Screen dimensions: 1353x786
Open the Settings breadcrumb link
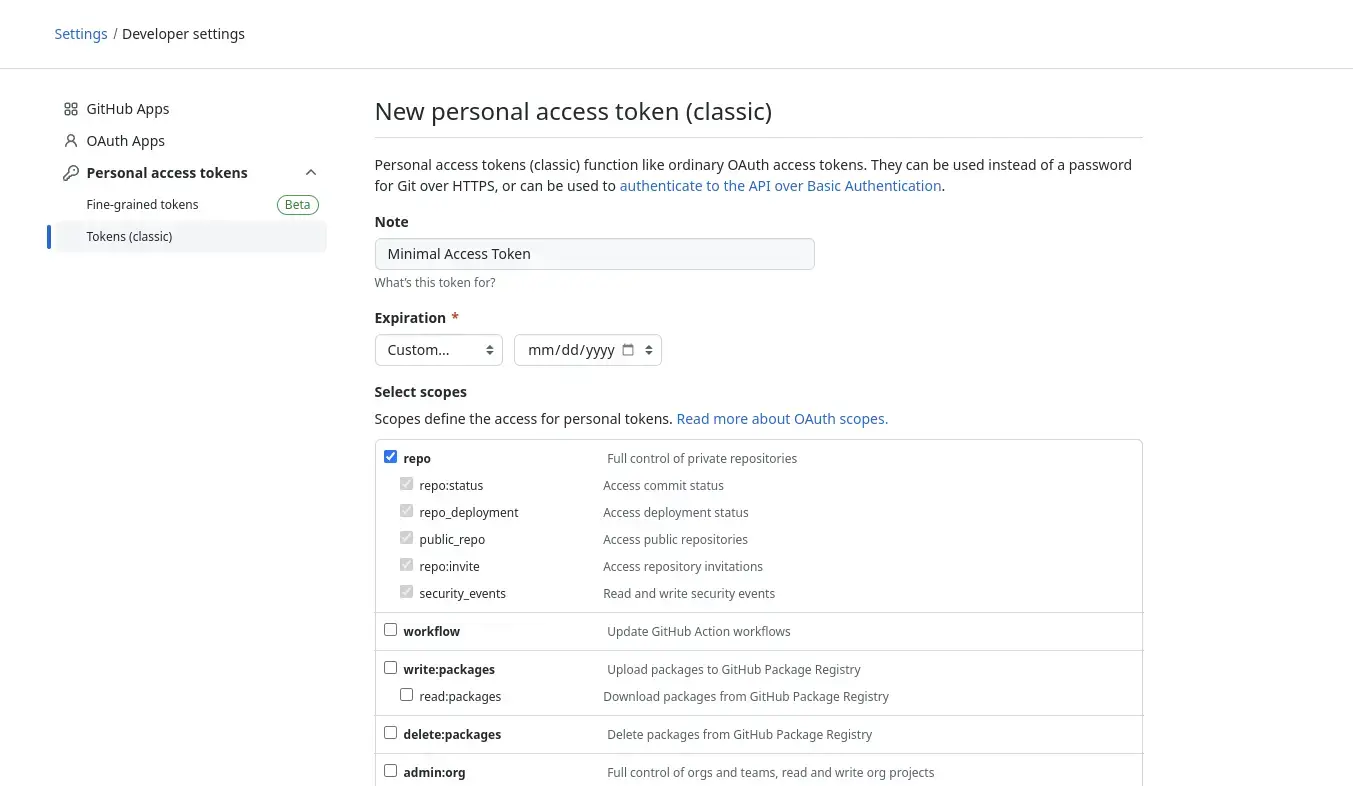pos(81,33)
